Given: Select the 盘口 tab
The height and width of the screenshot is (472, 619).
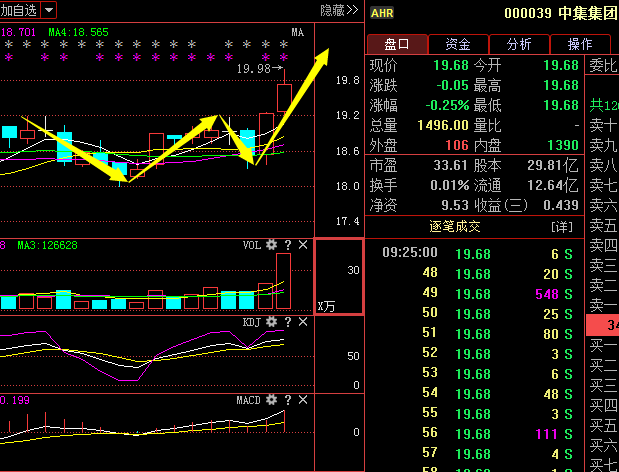Looking at the screenshot, I should 397,44.
